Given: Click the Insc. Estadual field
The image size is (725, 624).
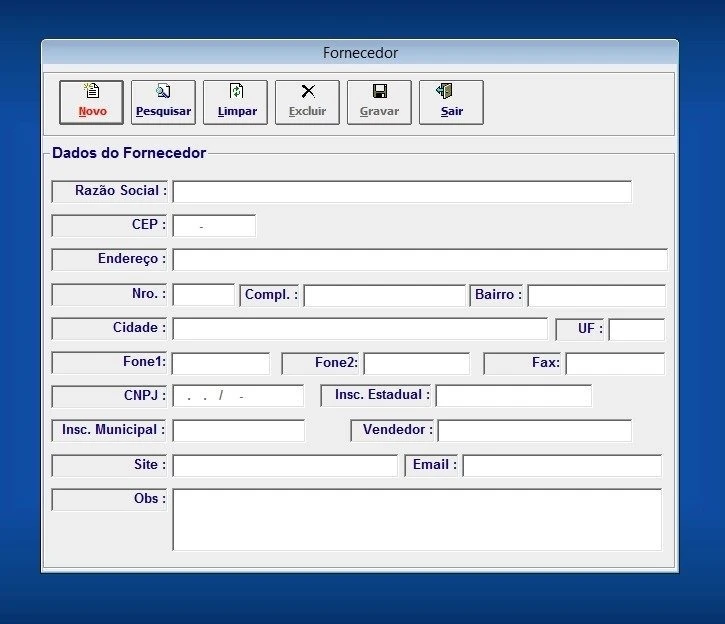Looking at the screenshot, I should coord(513,396).
